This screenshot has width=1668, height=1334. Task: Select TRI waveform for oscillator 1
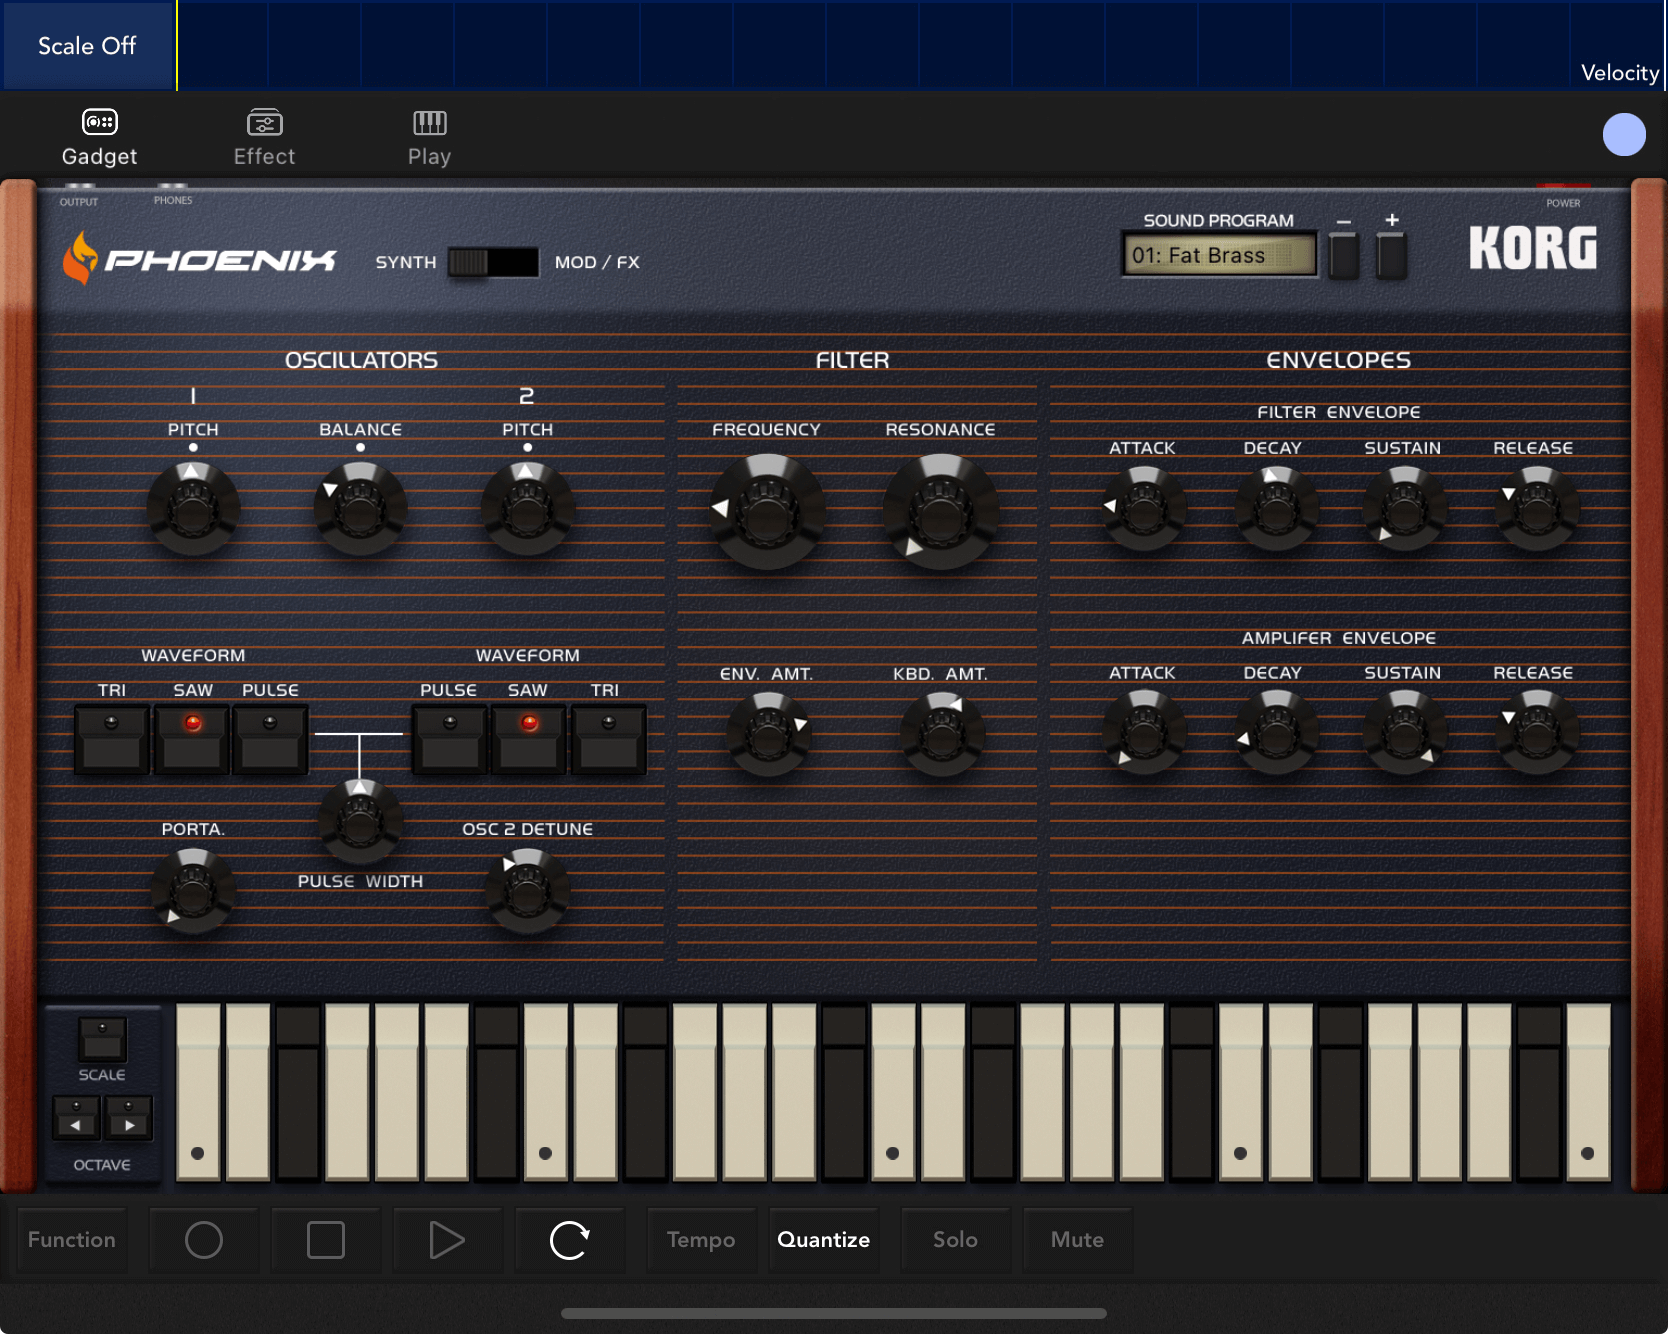coord(112,740)
